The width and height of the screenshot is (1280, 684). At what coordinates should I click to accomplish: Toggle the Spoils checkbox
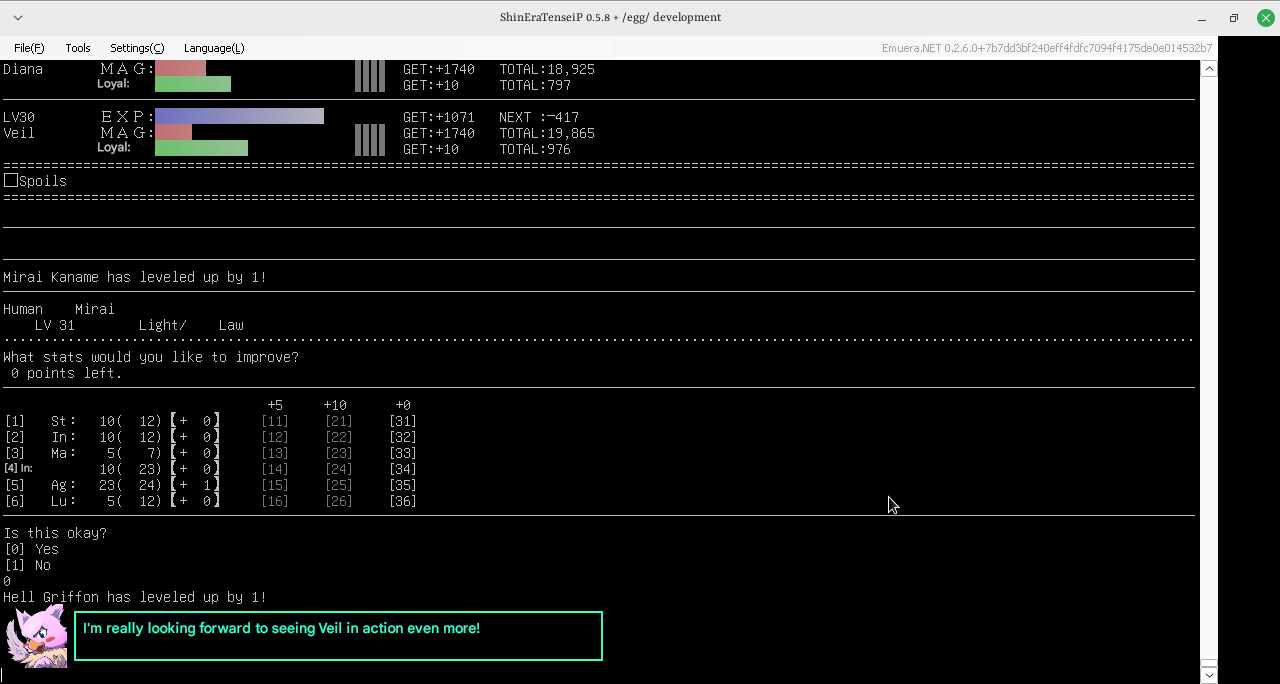coord(11,180)
